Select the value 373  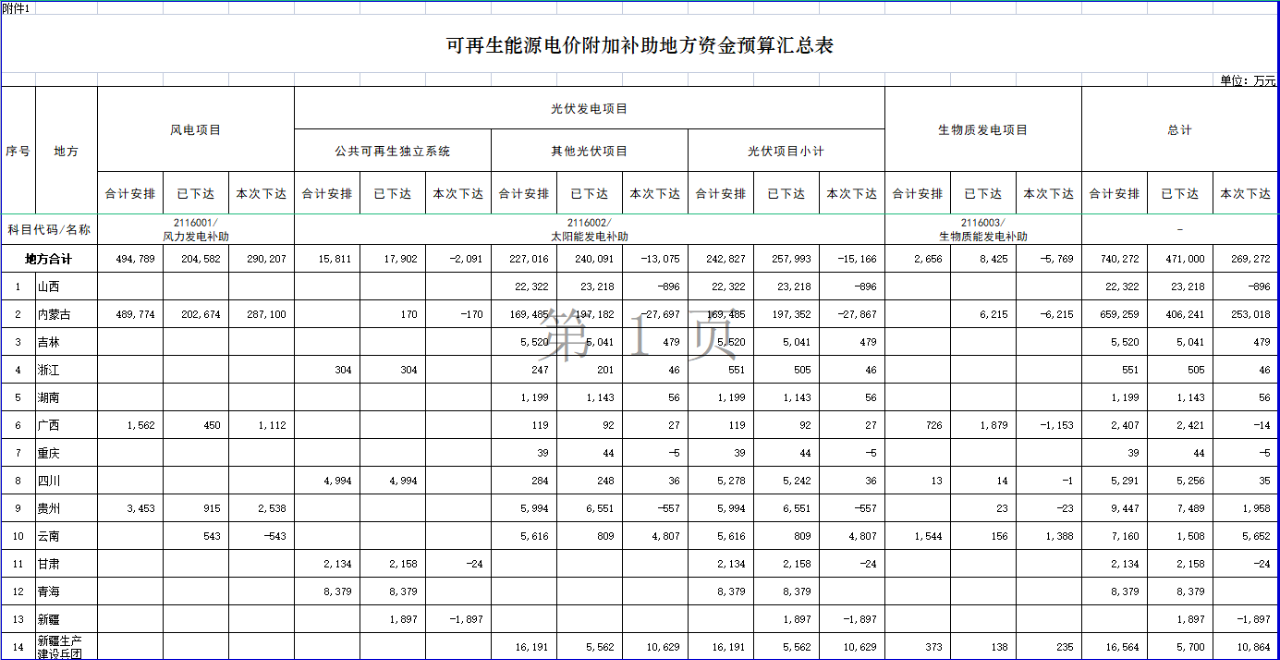[935, 649]
